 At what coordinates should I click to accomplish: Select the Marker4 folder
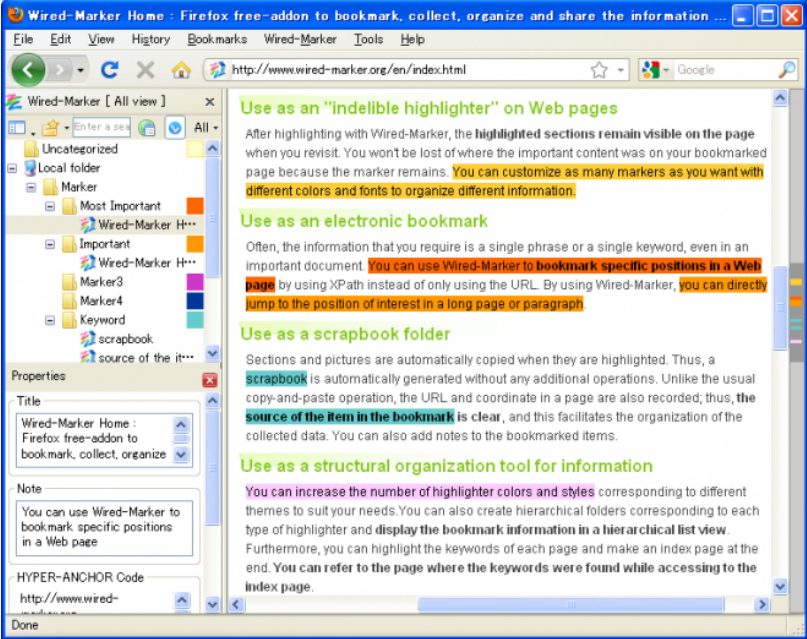coord(93,301)
